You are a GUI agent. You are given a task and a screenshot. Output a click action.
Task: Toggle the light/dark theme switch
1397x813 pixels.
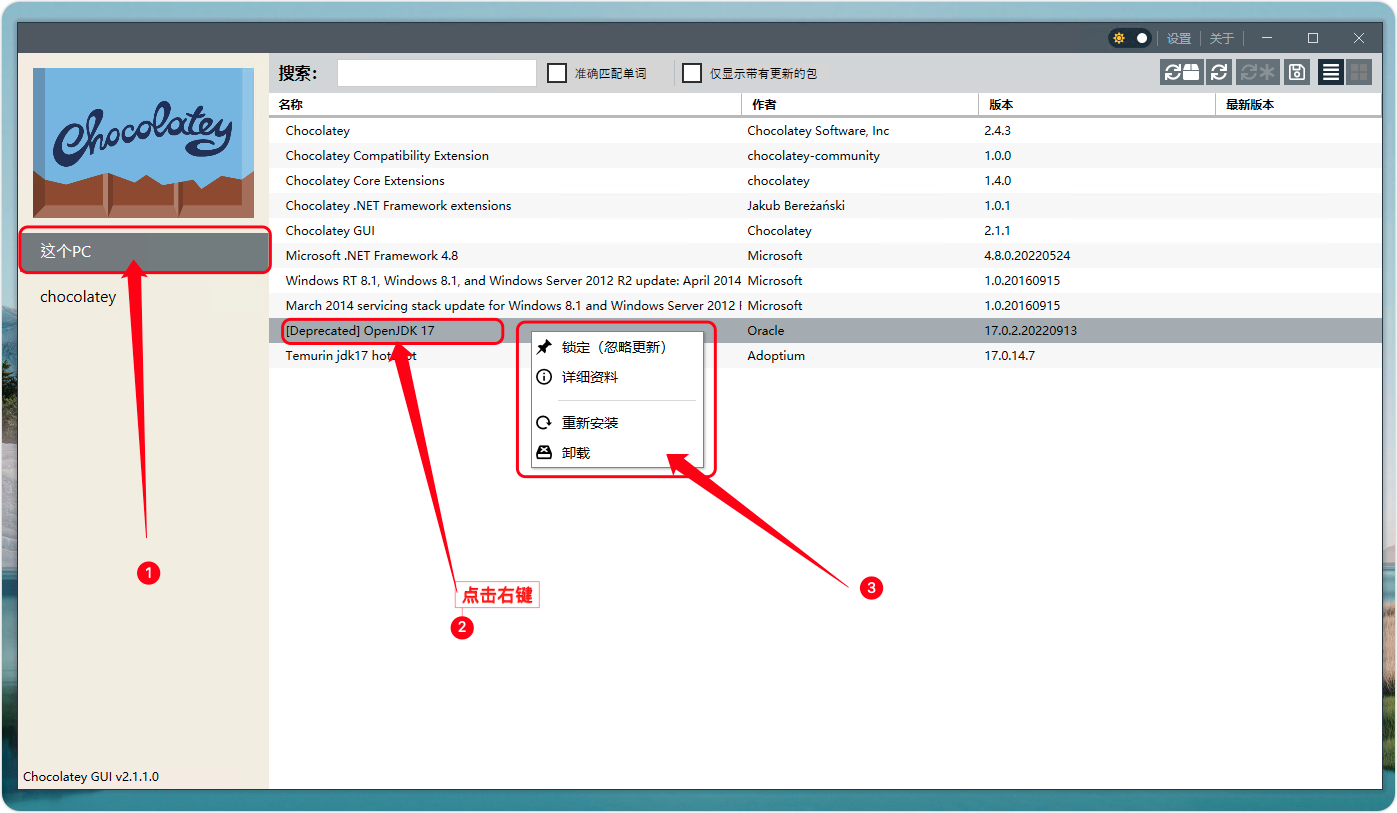click(1130, 38)
